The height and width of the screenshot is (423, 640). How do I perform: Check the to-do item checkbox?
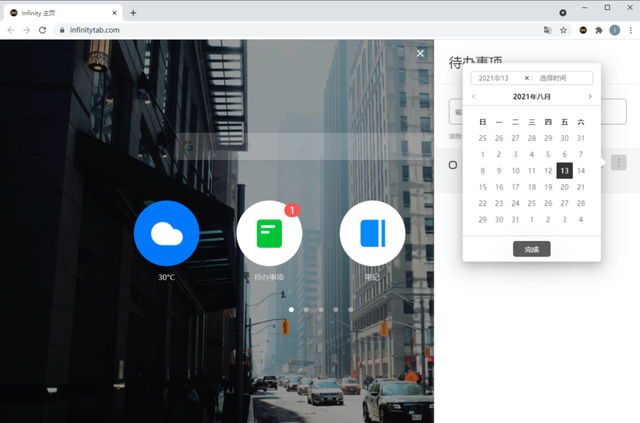tap(453, 165)
